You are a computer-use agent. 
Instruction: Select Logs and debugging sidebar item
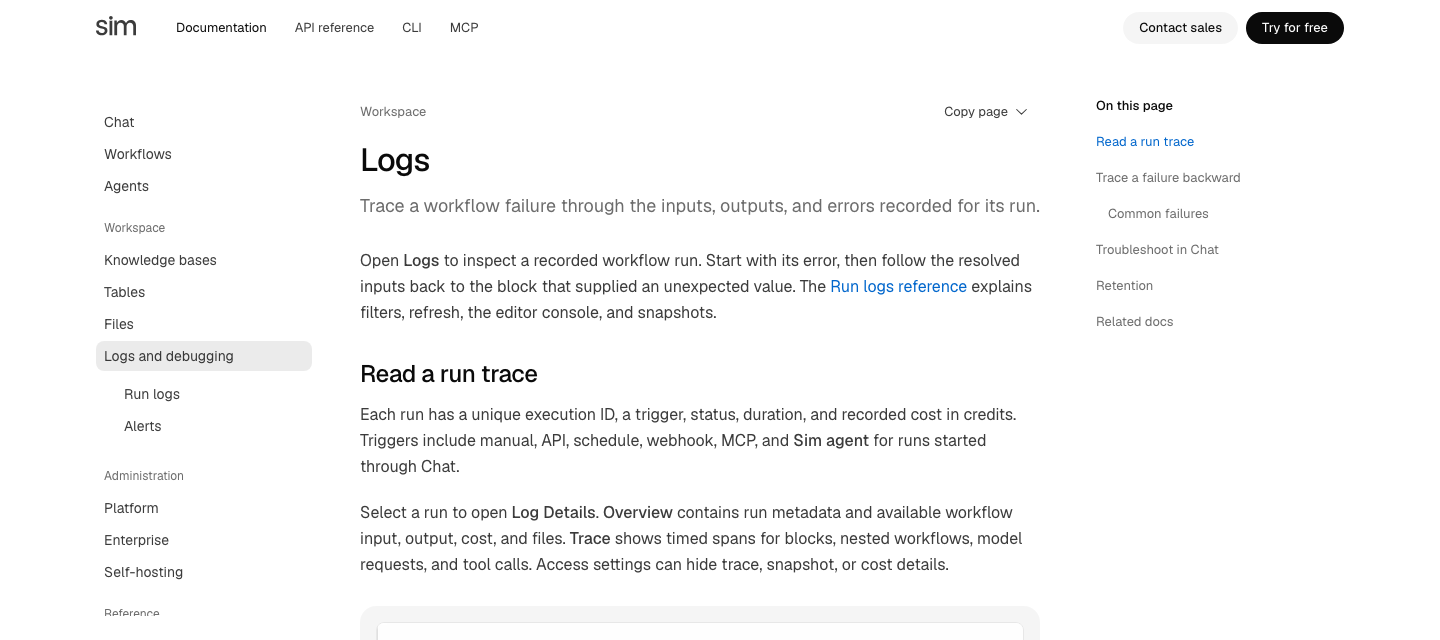(x=204, y=356)
